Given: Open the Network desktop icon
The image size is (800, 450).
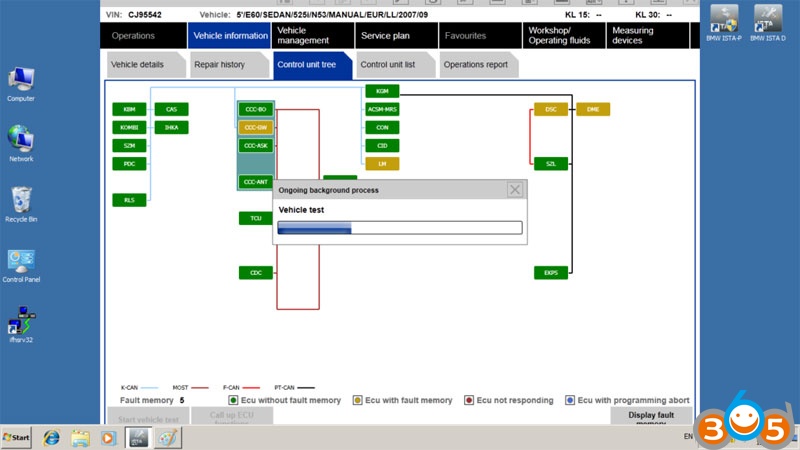Looking at the screenshot, I should click(x=21, y=144).
